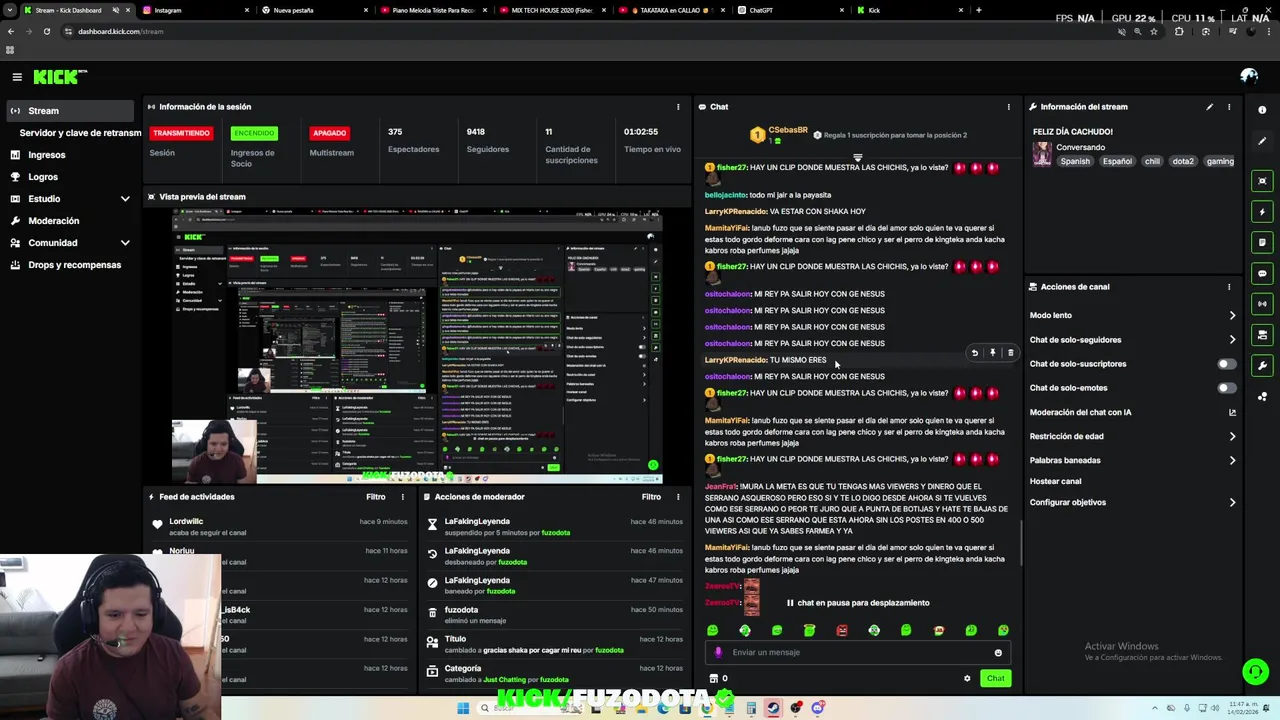Open chat settings gear icon
The width and height of the screenshot is (1280, 720).
[x=967, y=678]
